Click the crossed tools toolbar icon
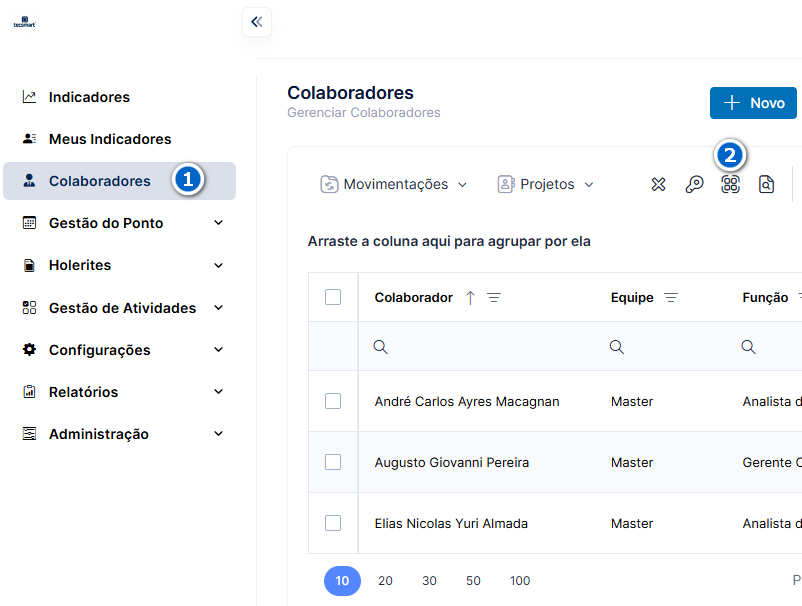Viewport: 802px width, 606px height. click(658, 184)
